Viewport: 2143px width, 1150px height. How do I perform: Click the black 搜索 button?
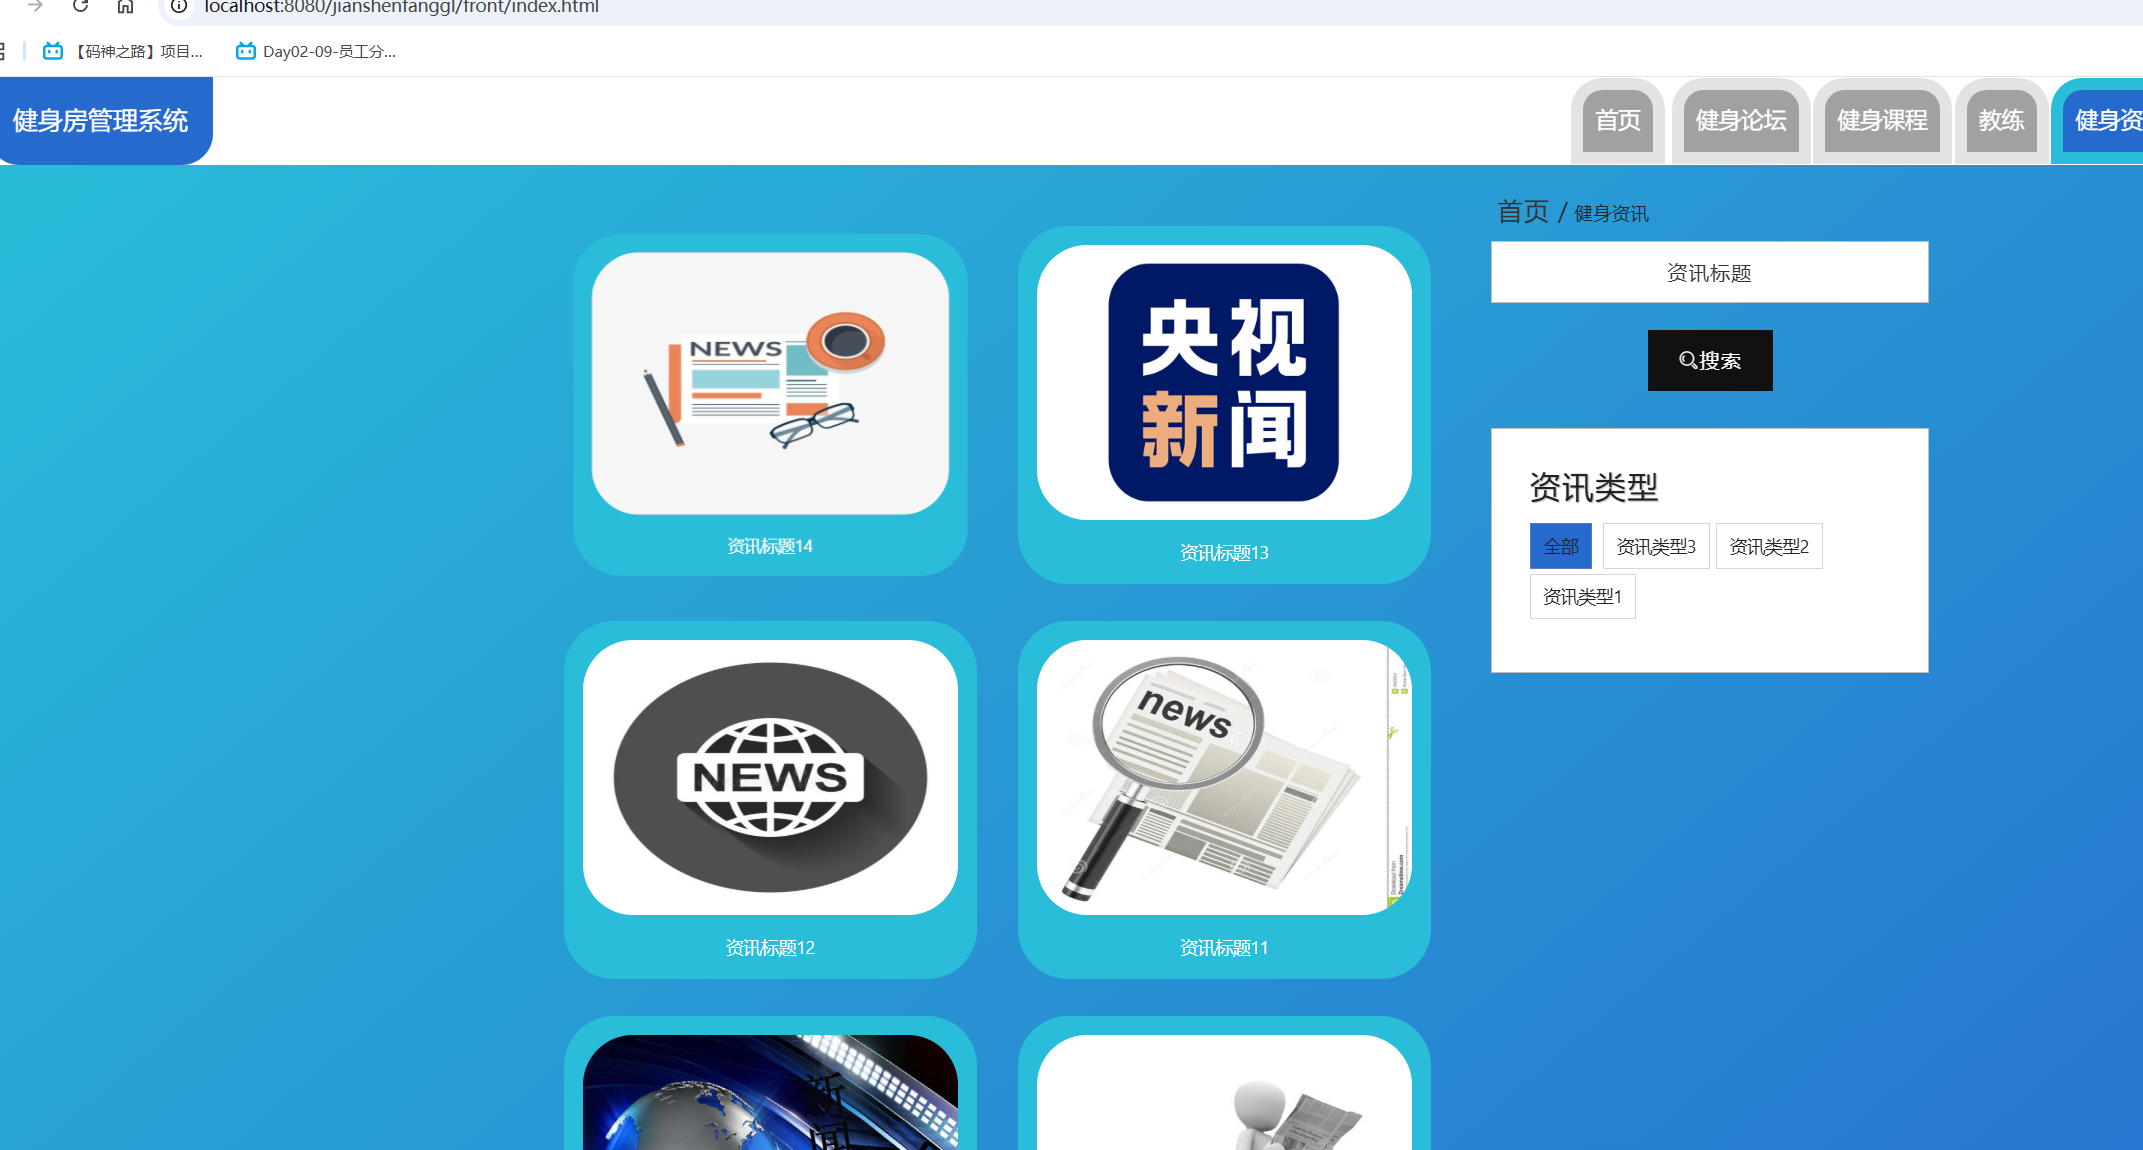pyautogui.click(x=1710, y=360)
